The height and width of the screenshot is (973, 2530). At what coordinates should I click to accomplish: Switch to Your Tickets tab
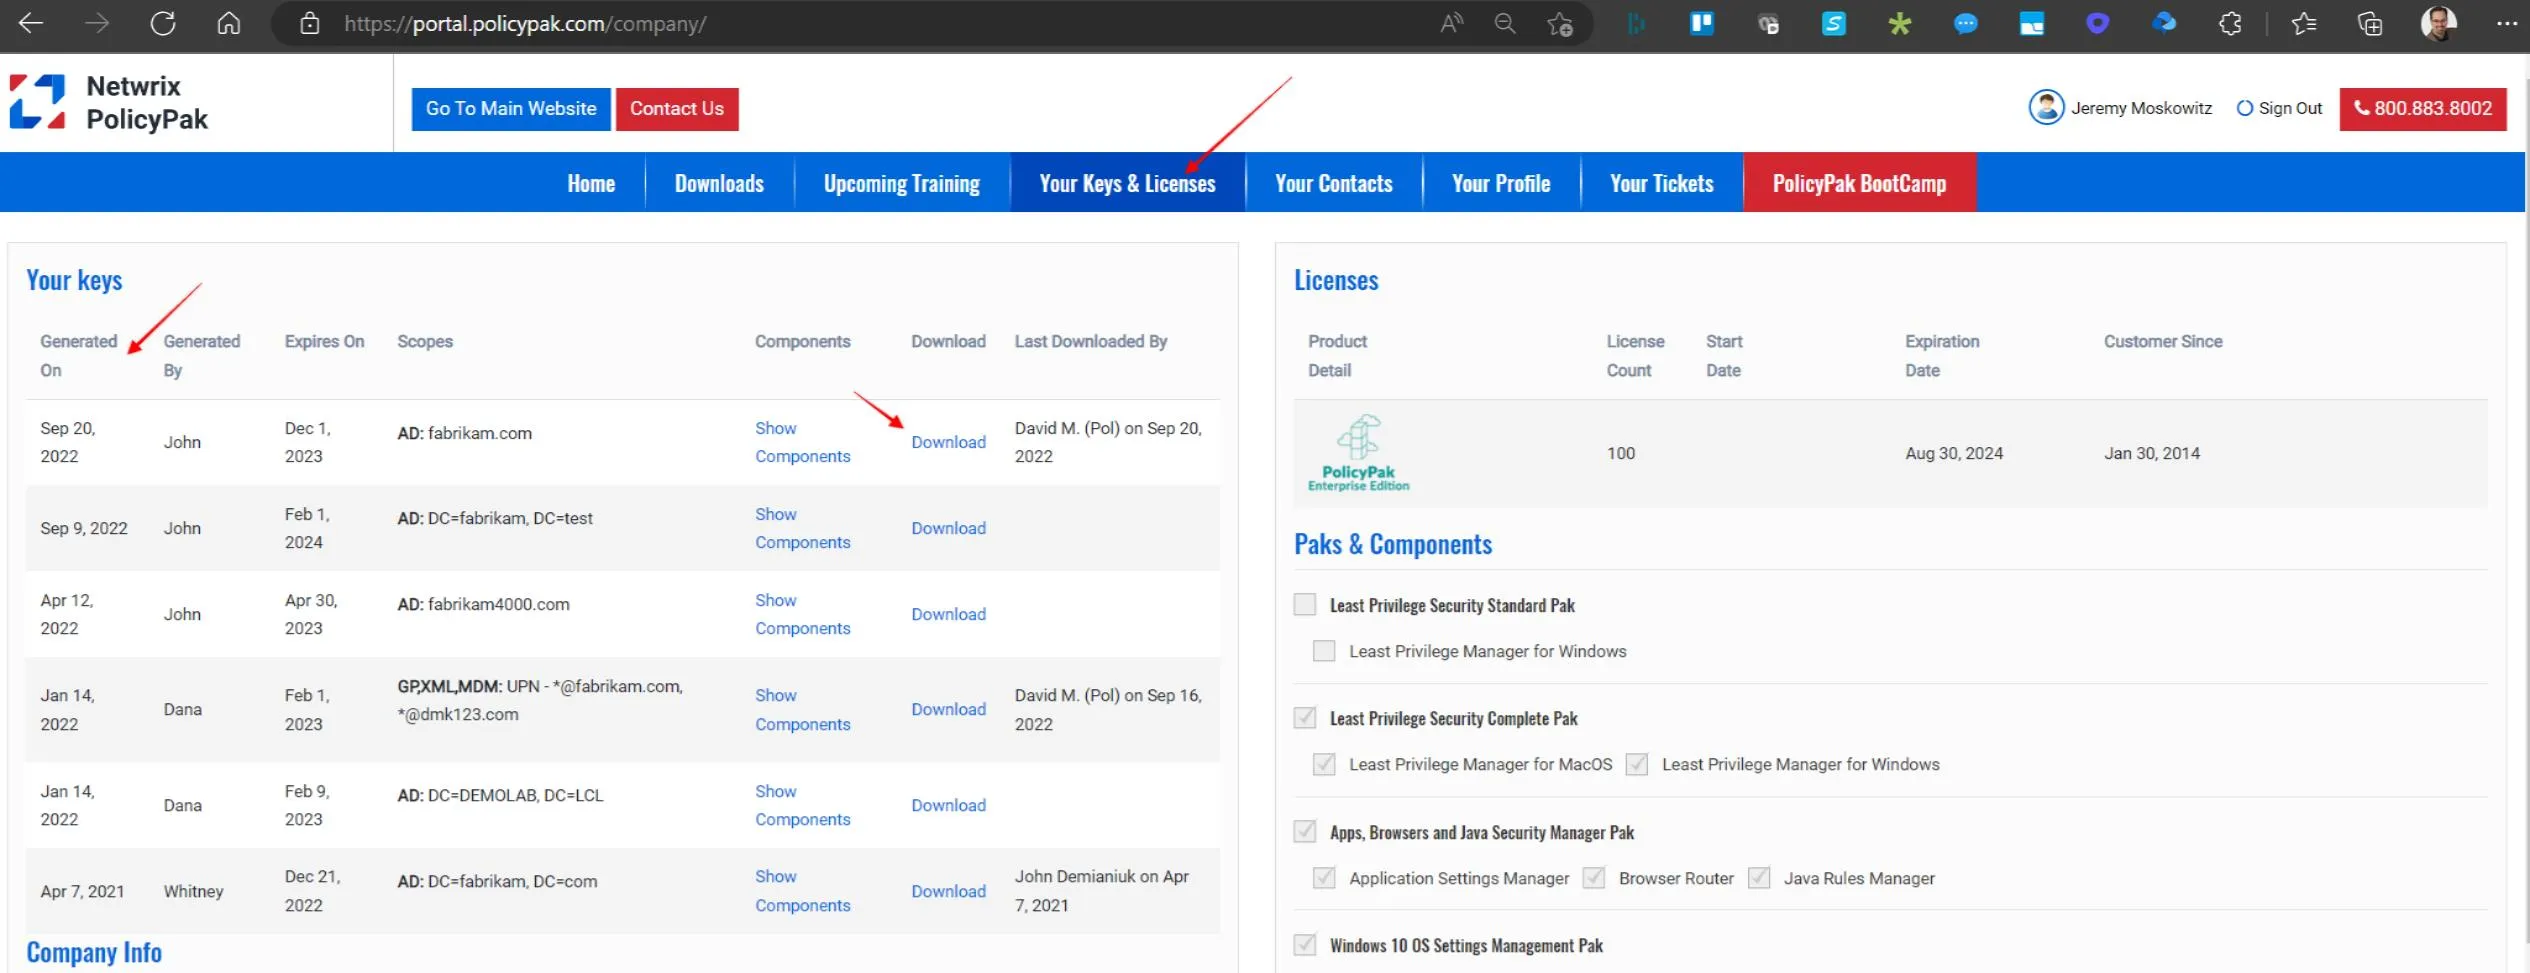click(1661, 184)
